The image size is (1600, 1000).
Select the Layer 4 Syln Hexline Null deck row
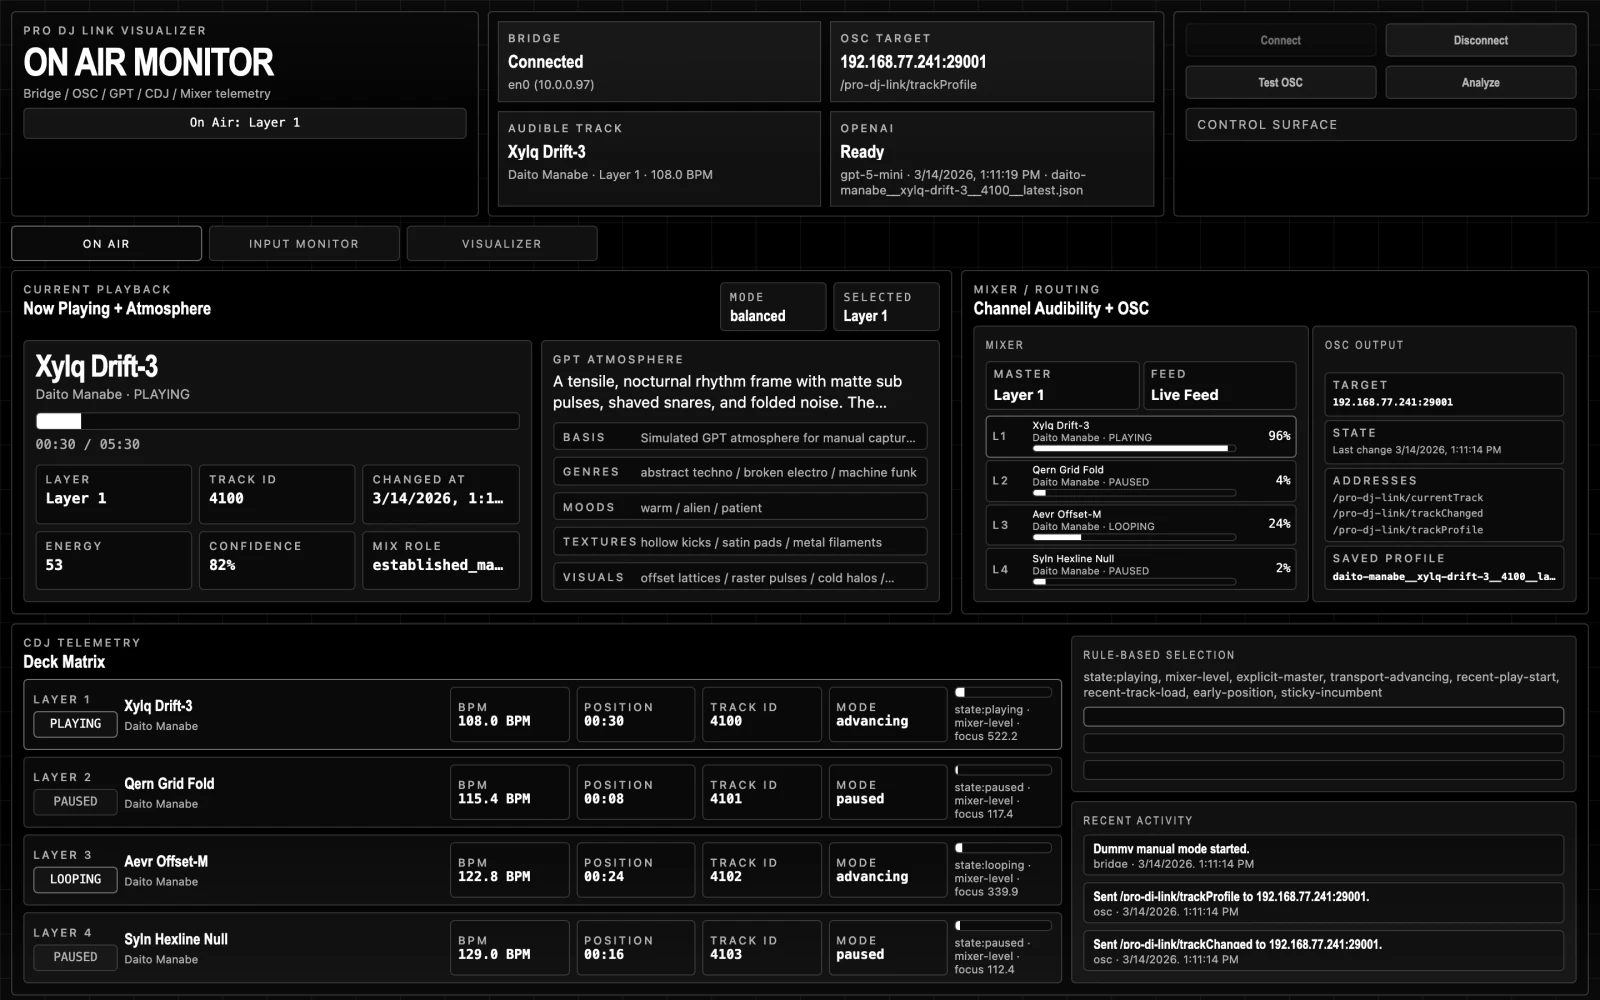540,947
